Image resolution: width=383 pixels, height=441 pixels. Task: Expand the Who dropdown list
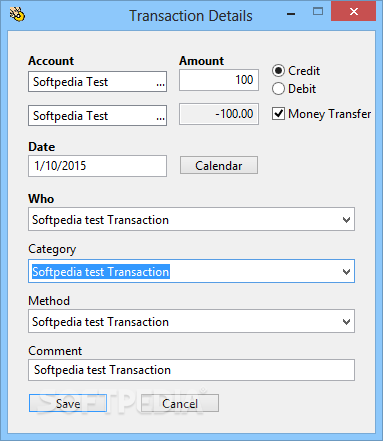(x=346, y=220)
